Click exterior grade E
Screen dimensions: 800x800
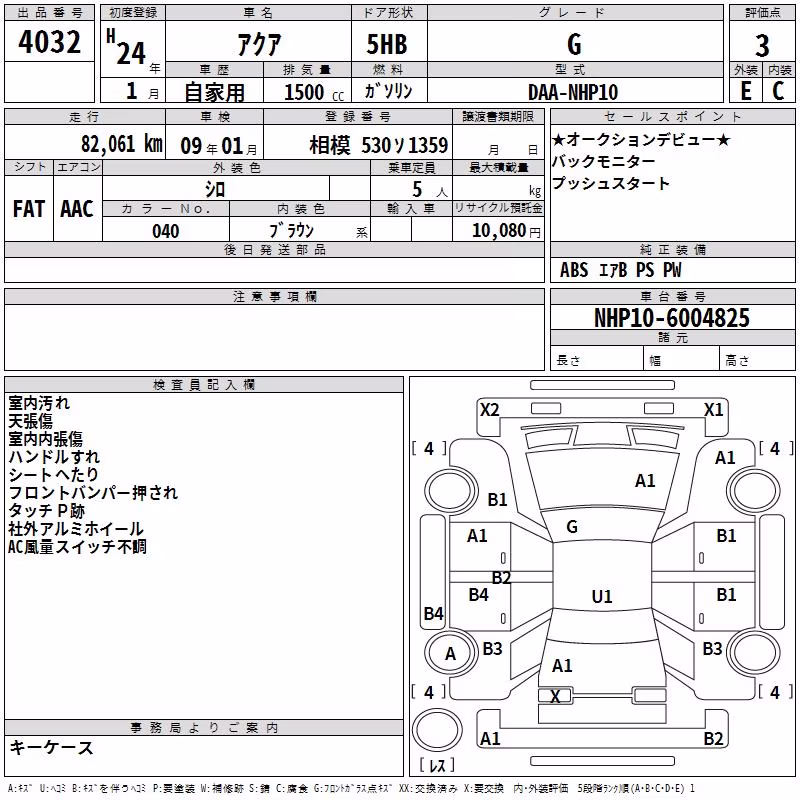[x=746, y=91]
